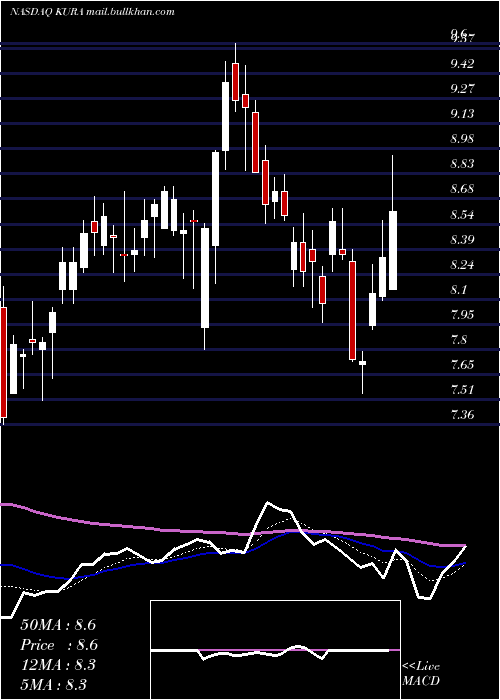Click the last white candlestick on the right
The image size is (500, 700).
(x=393, y=250)
